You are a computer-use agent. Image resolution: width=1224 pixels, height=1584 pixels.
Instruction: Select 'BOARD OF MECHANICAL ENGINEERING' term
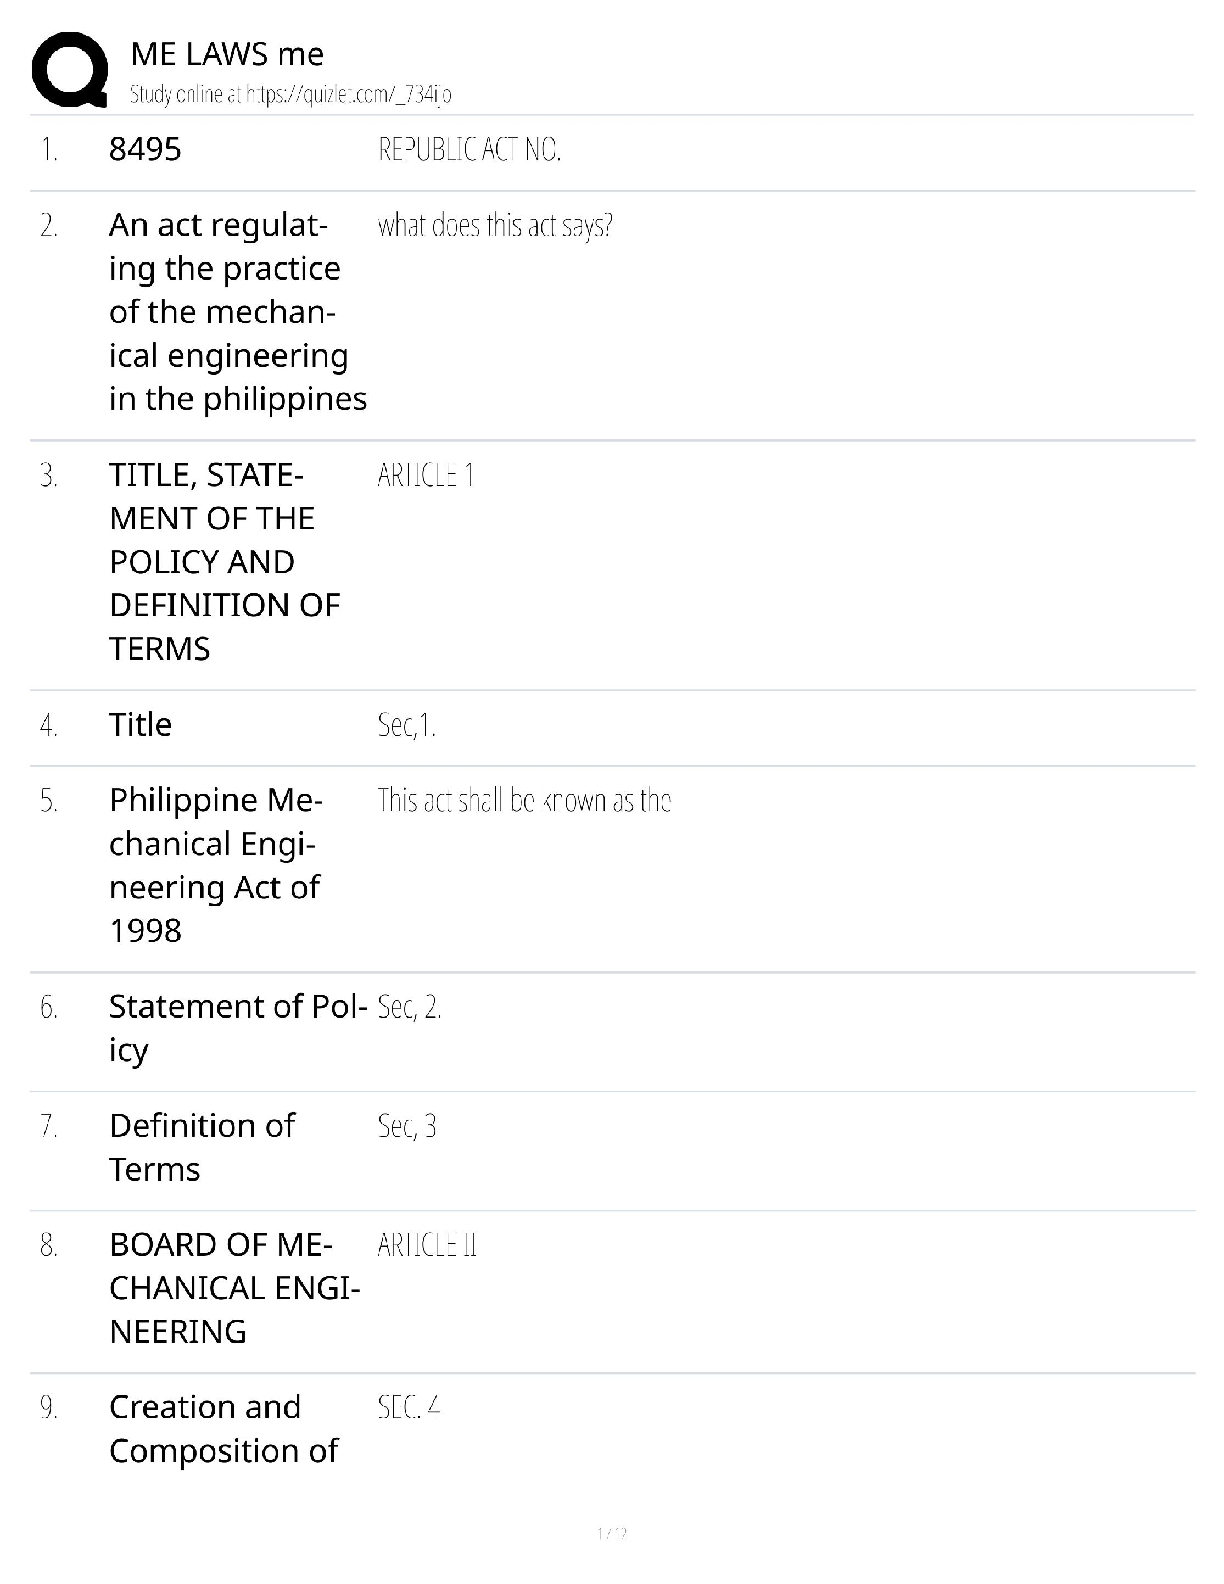(234, 1289)
